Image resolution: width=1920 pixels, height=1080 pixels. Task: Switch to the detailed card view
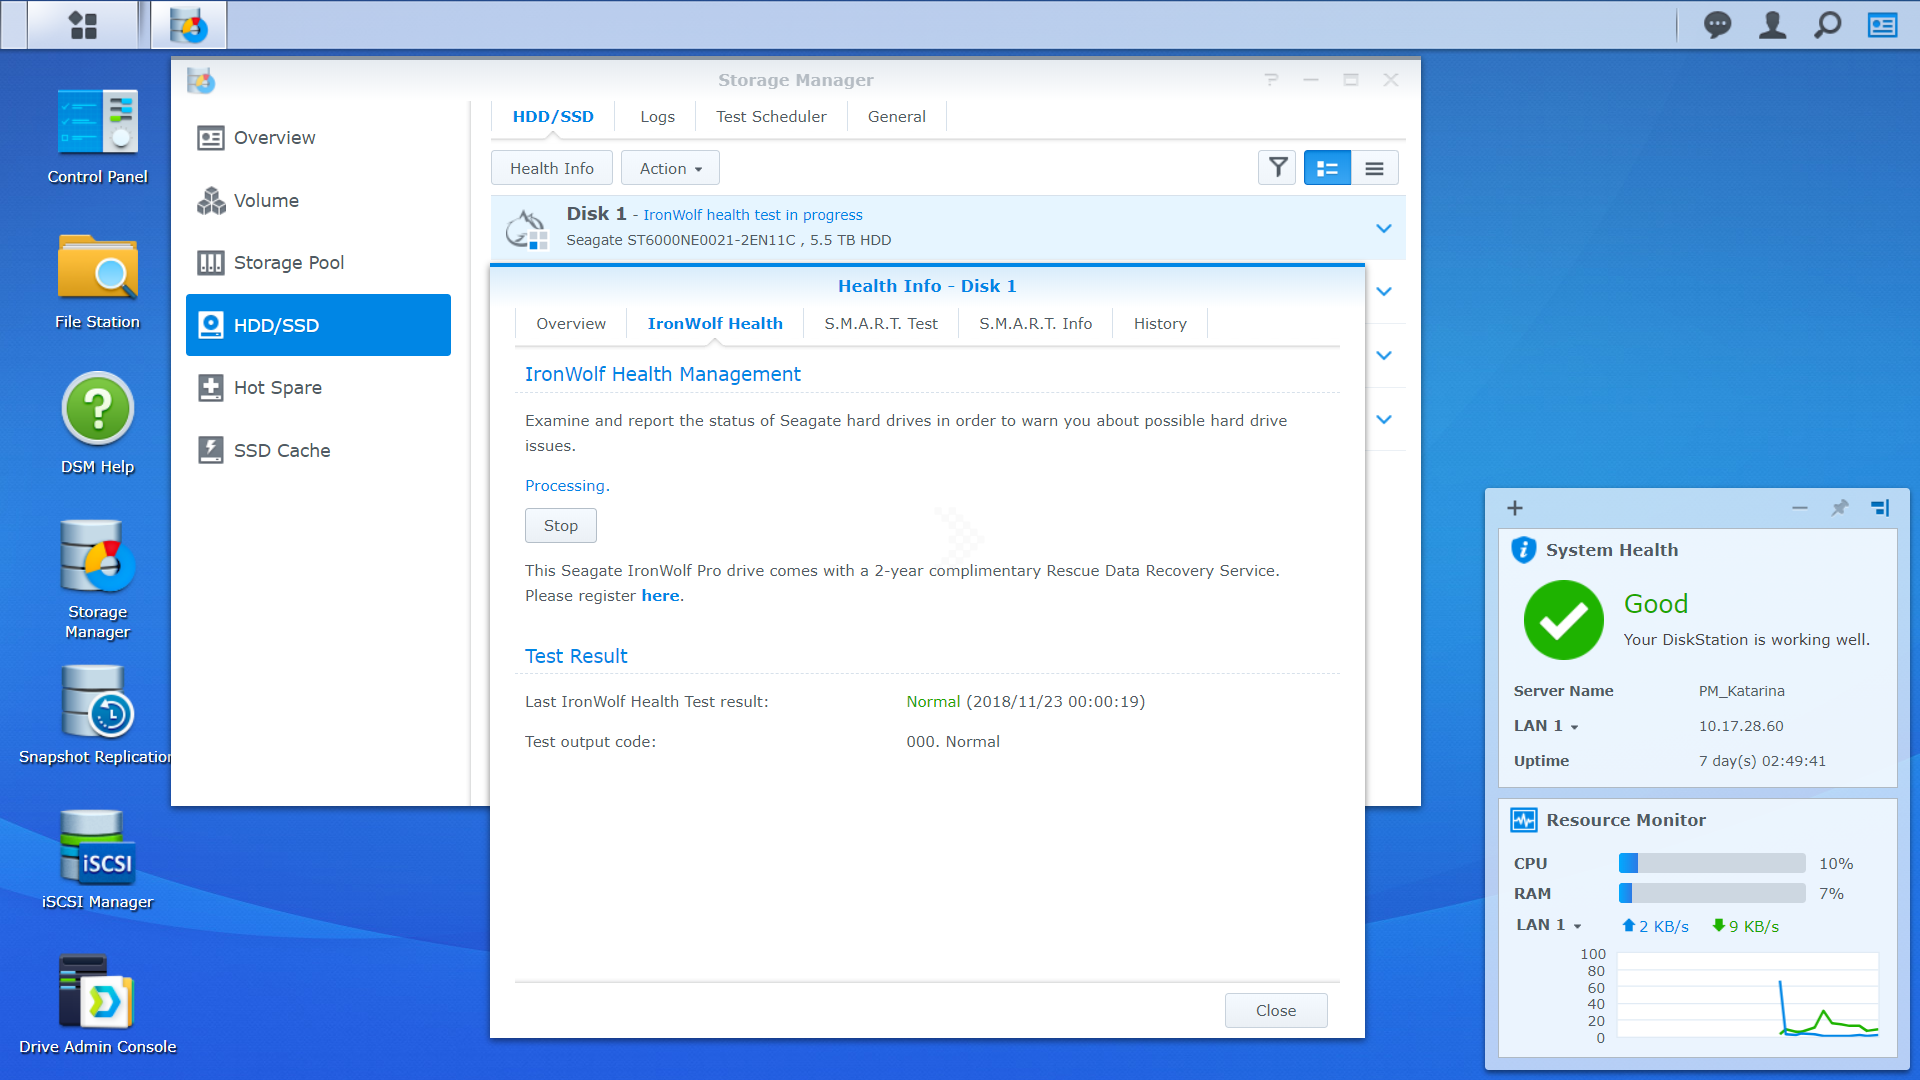(1327, 168)
